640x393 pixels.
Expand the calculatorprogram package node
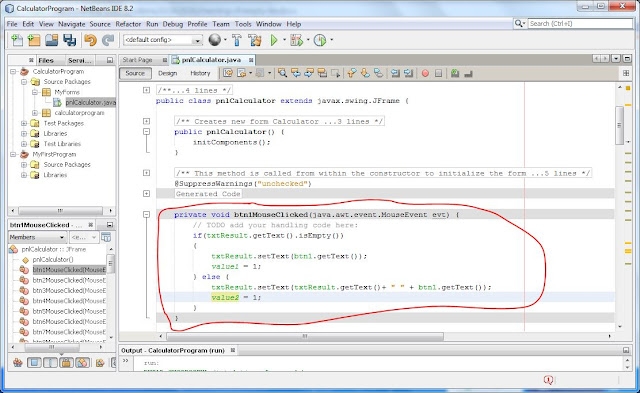tap(35, 113)
